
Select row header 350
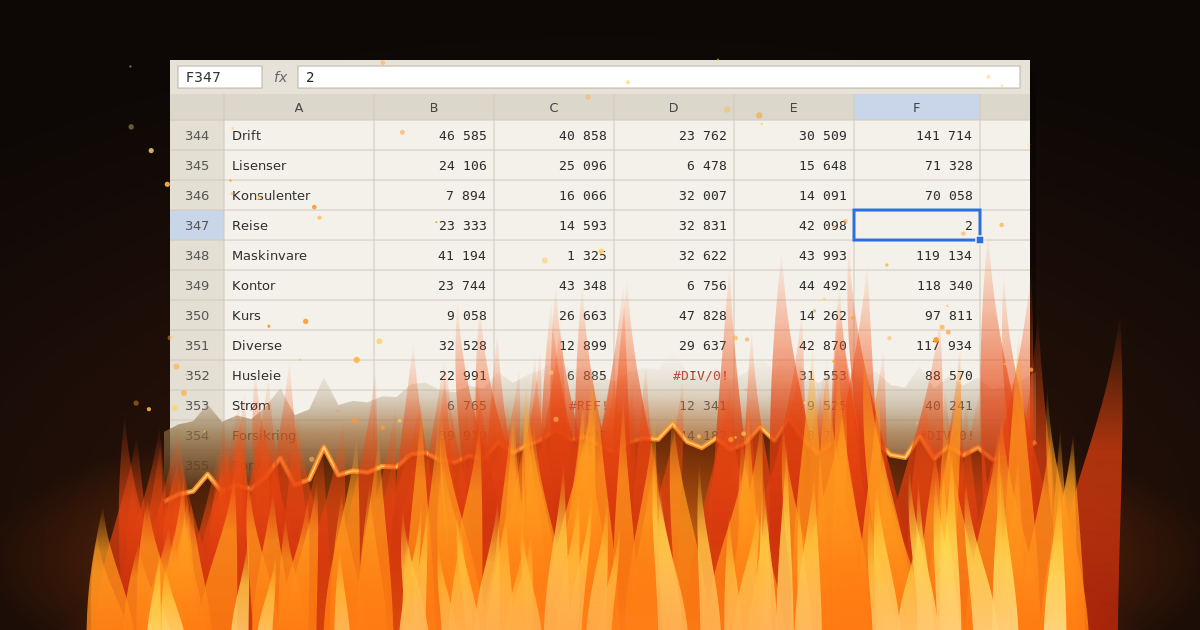[x=197, y=316]
